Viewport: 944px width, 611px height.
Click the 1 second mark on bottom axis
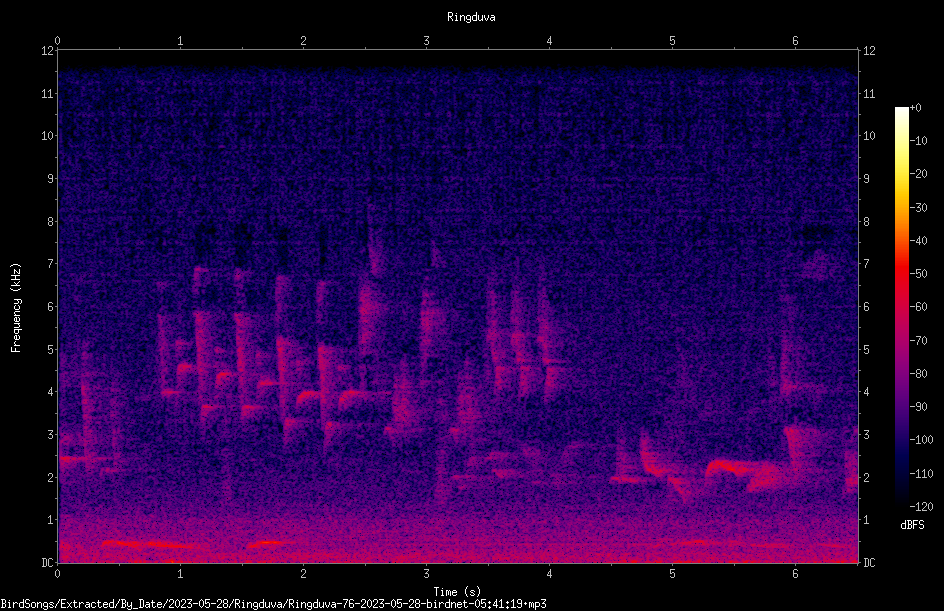[x=180, y=574]
